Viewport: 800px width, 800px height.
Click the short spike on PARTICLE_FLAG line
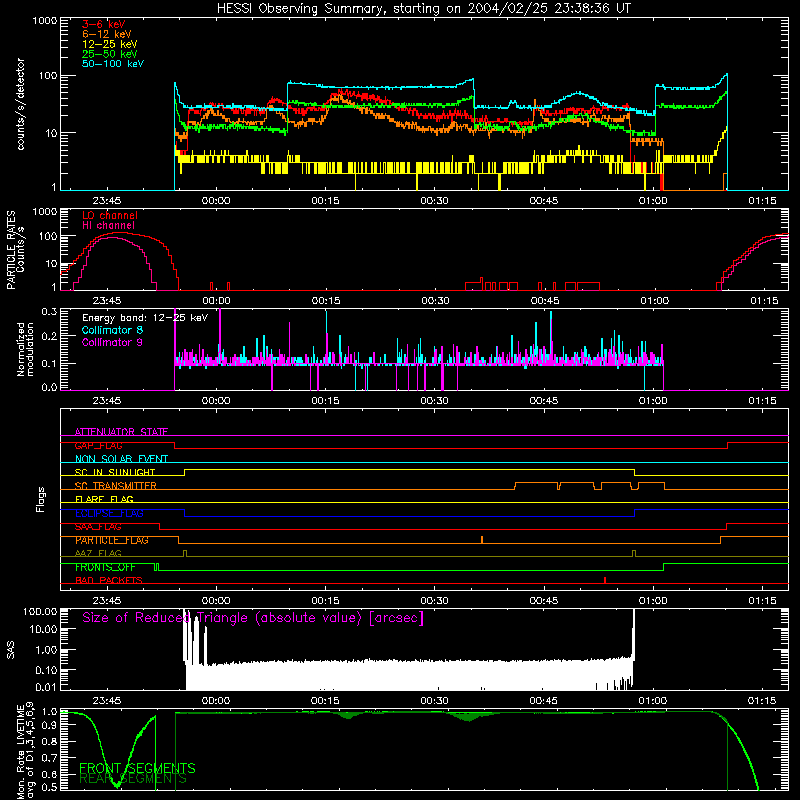482,539
